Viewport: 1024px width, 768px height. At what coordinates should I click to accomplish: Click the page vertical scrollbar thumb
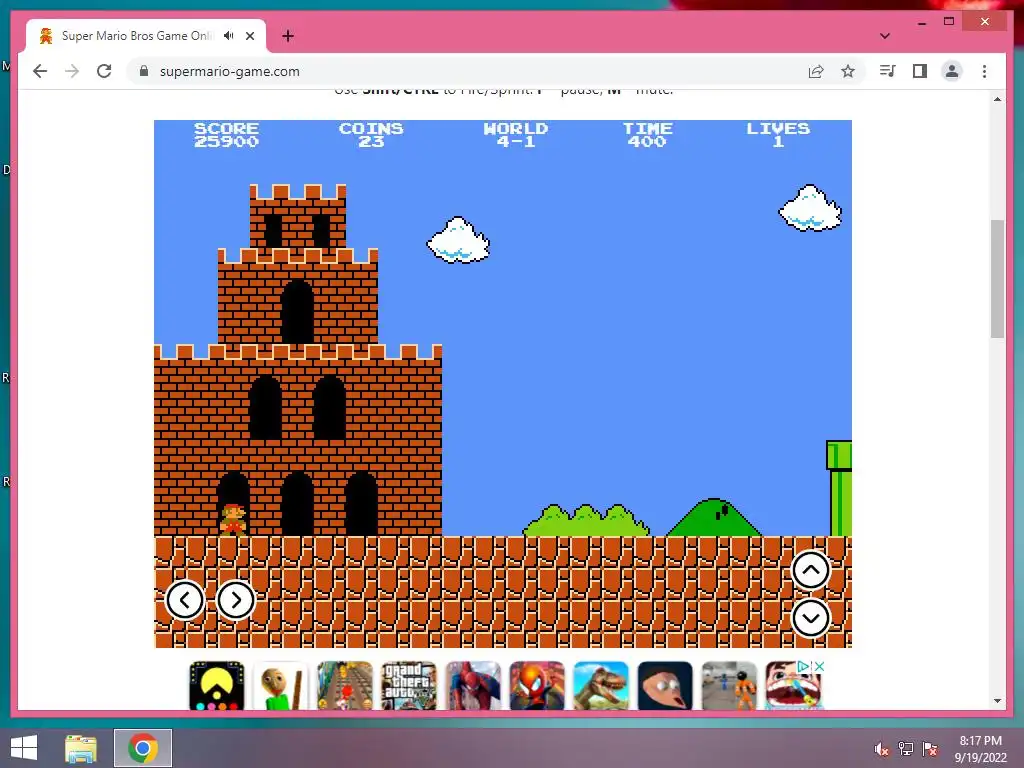pyautogui.click(x=997, y=279)
